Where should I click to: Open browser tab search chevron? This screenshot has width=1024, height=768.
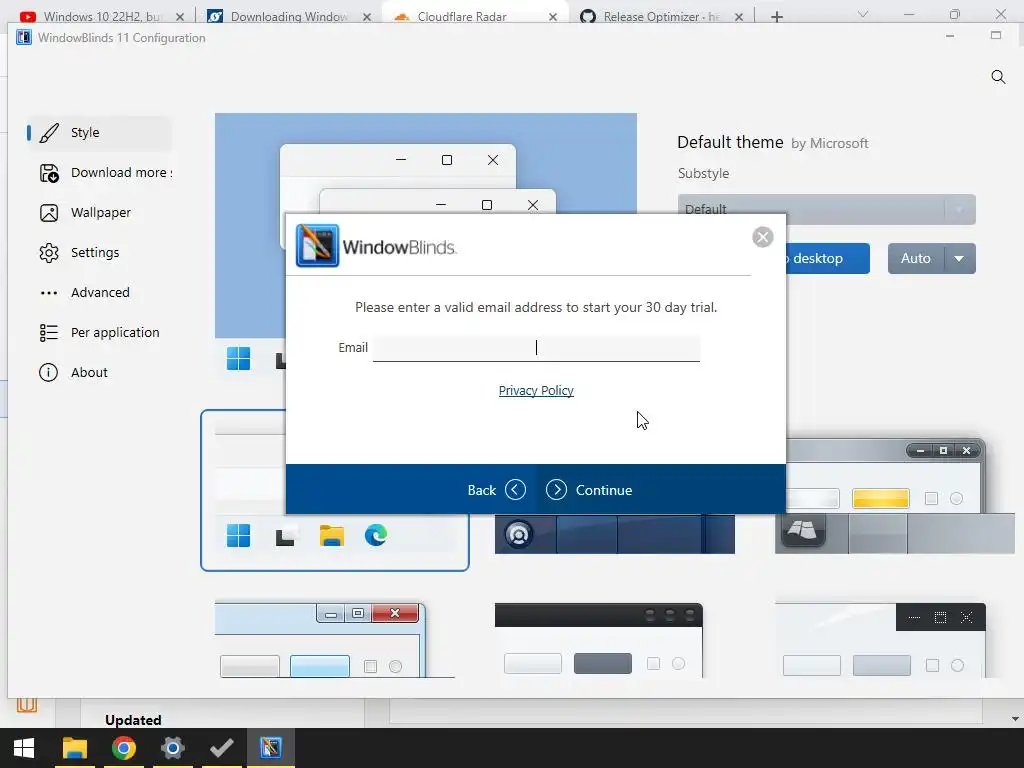(863, 14)
